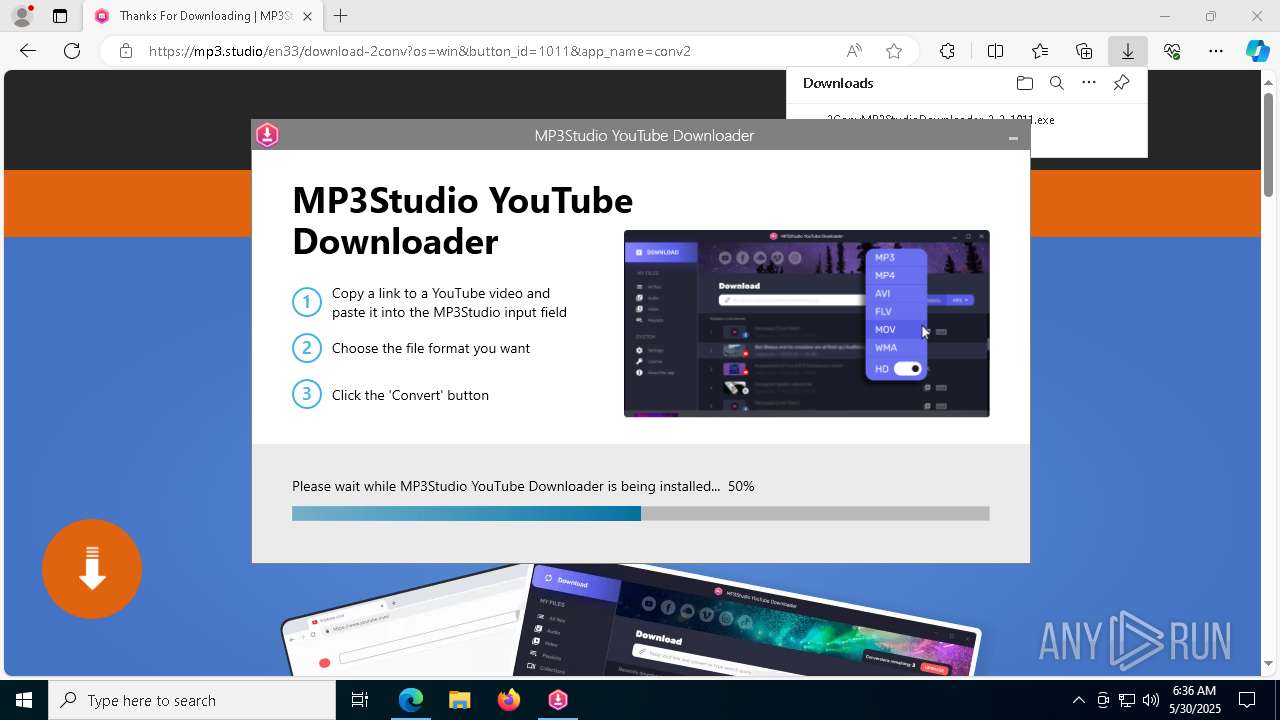Add this page to favorites
Viewport: 1280px width, 720px height.
[894, 51]
